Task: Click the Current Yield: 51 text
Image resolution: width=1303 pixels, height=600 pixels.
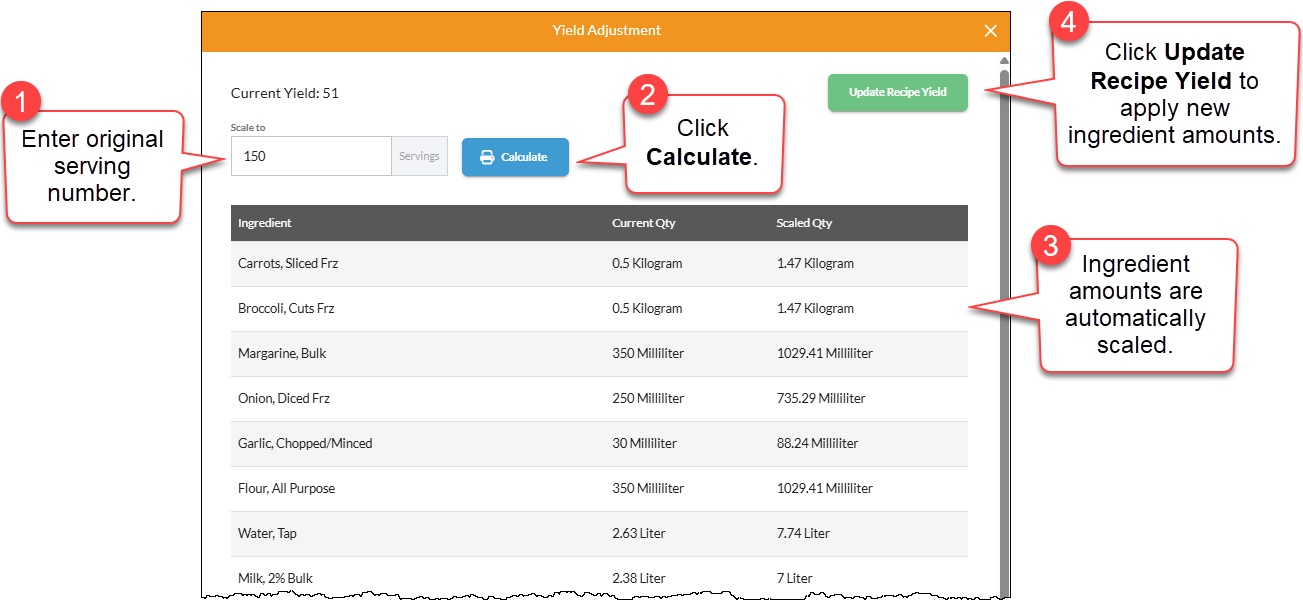Action: coord(285,93)
